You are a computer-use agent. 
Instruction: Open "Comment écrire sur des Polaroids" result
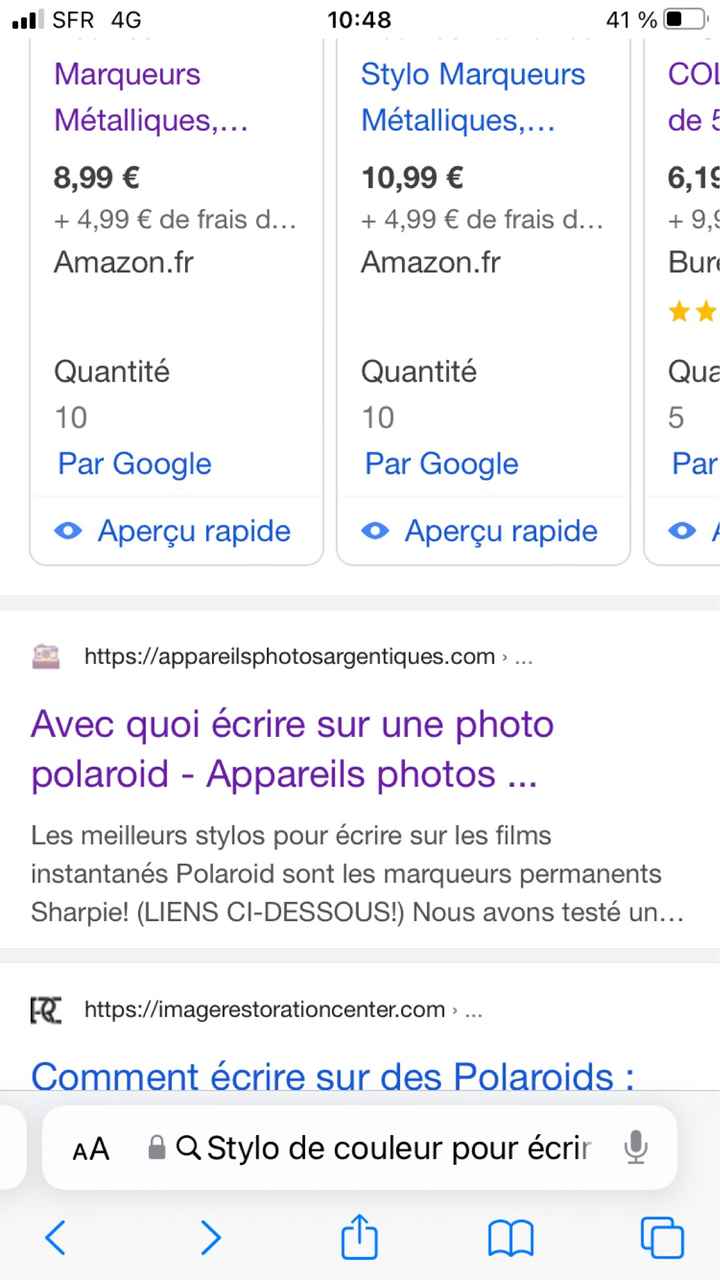pos(333,1076)
